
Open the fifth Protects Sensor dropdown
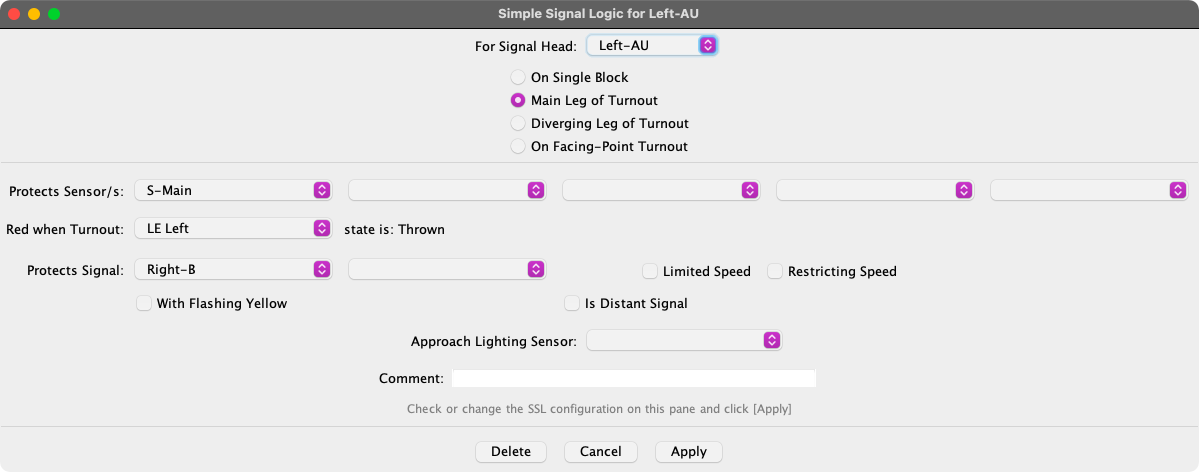pyautogui.click(x=1089, y=190)
